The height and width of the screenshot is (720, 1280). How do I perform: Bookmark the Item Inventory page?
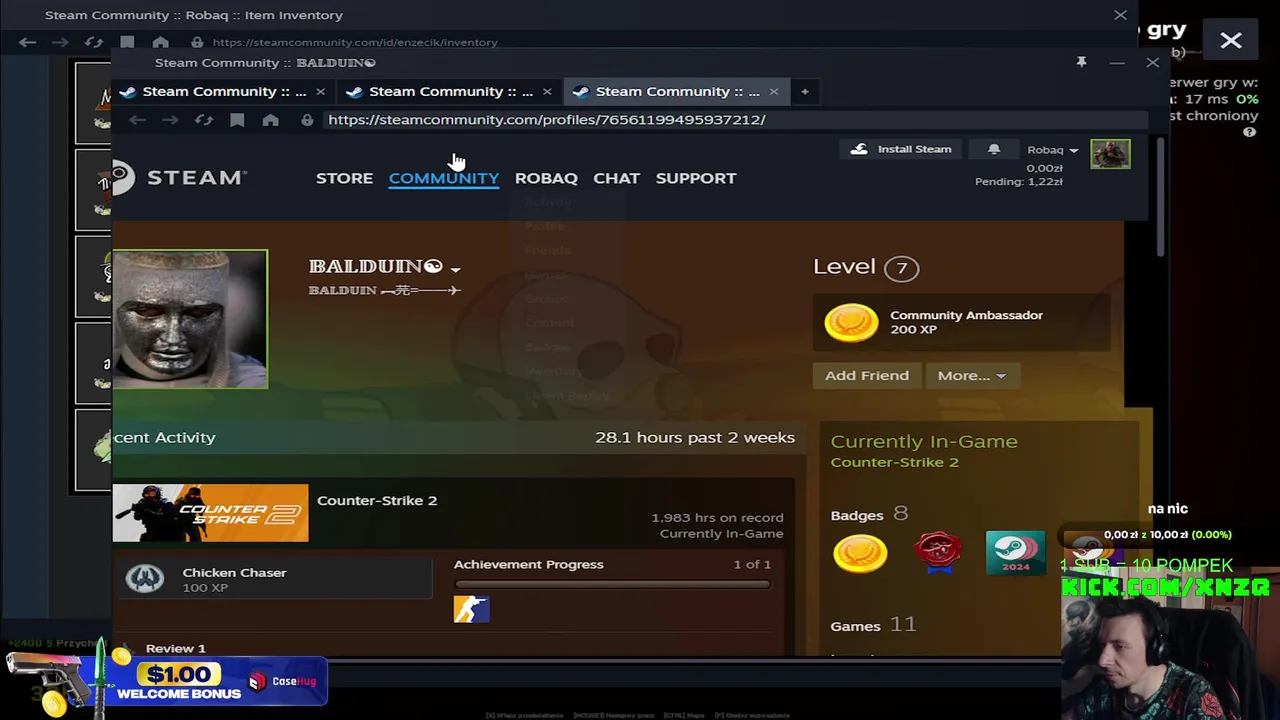click(127, 42)
